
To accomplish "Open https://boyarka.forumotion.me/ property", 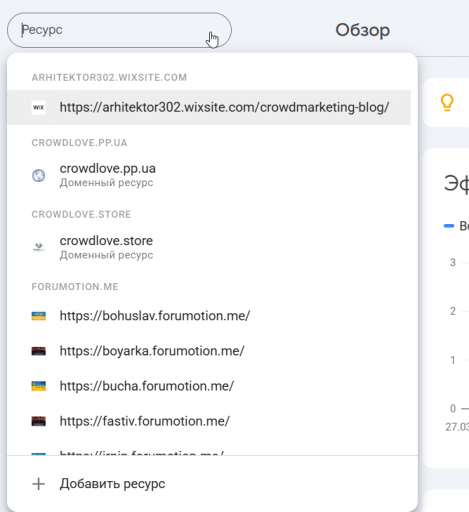I will tap(209, 351).
